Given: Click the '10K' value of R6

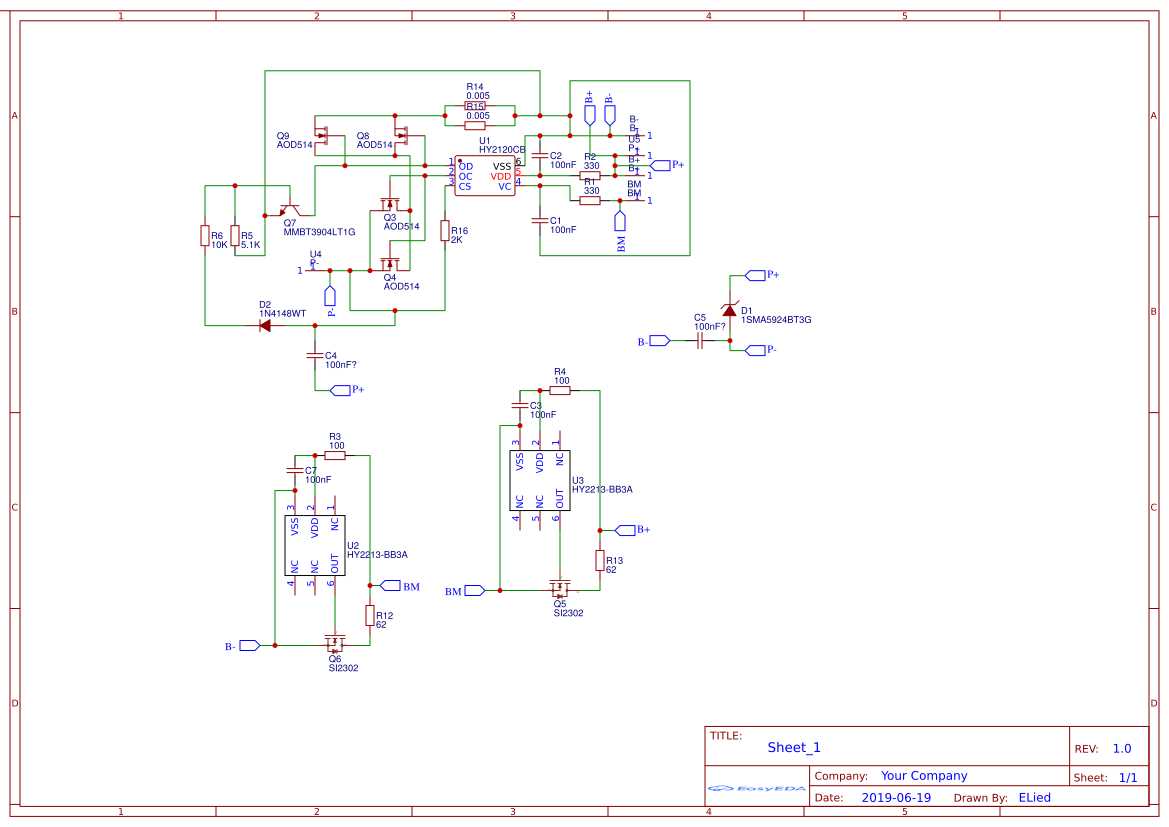Looking at the screenshot, I should tap(219, 245).
